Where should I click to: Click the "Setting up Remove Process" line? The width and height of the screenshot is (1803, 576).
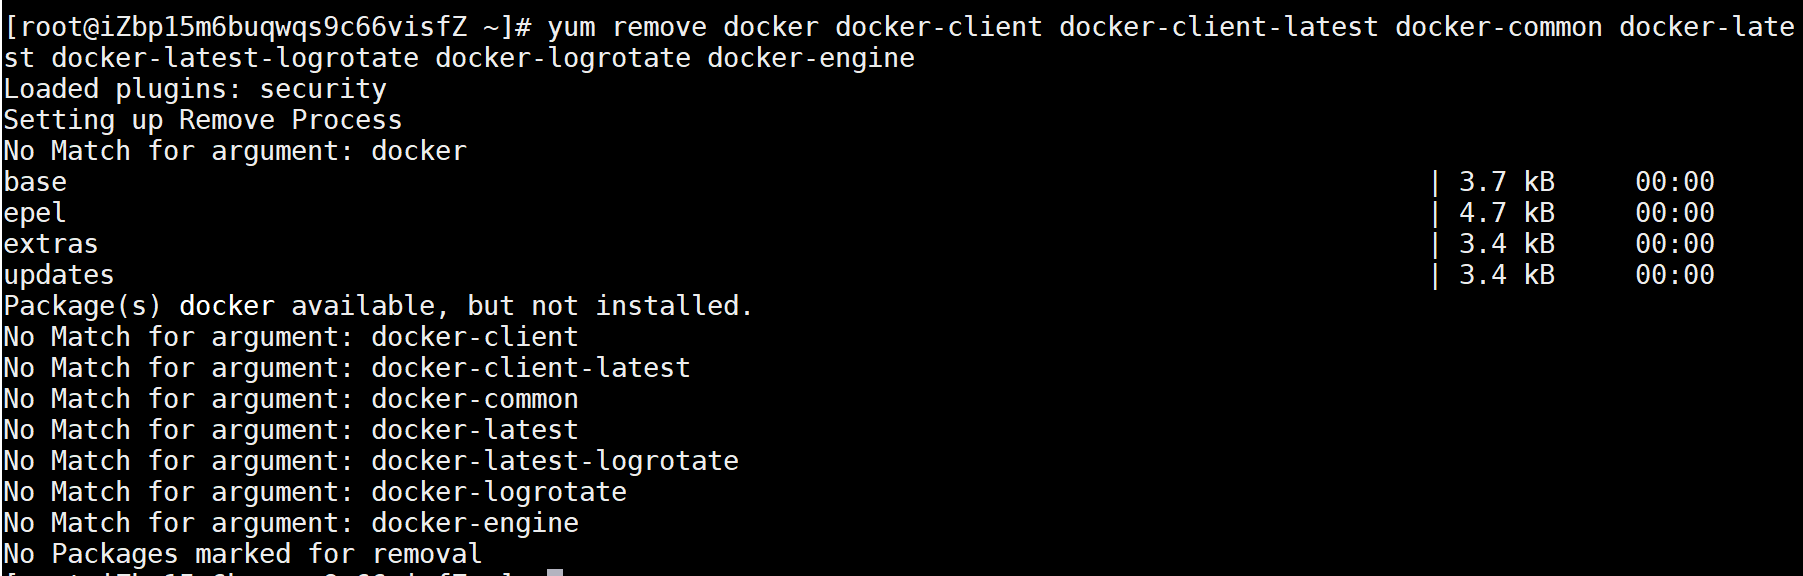(202, 120)
